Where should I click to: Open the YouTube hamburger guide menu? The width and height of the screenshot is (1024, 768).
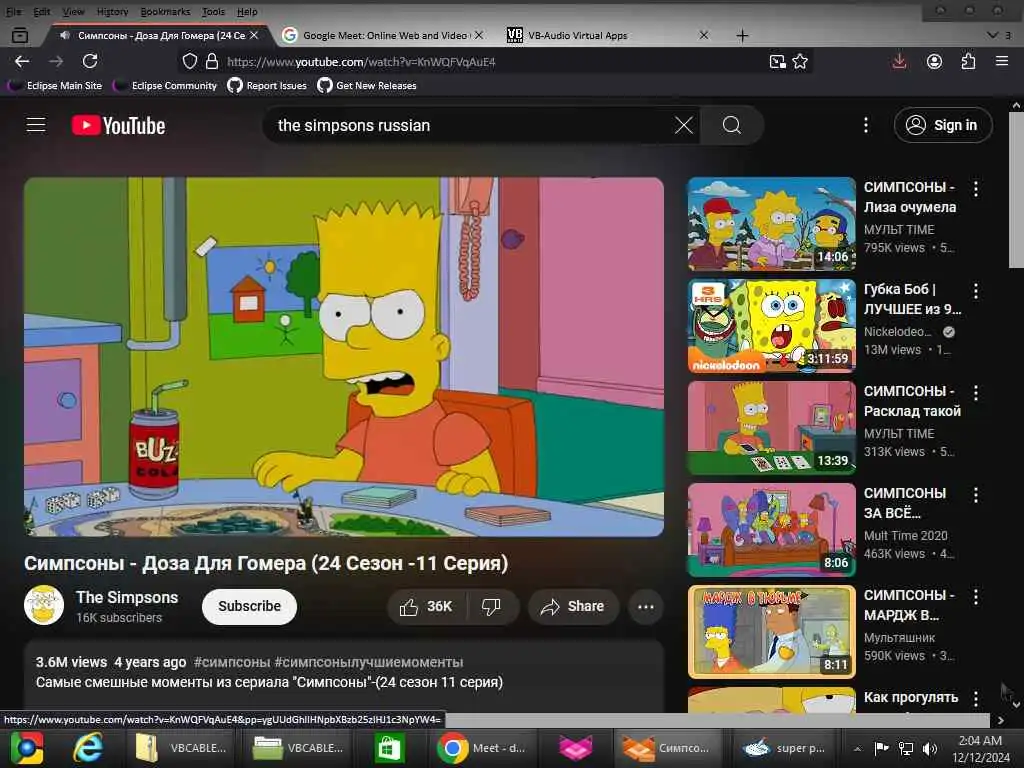(x=36, y=125)
